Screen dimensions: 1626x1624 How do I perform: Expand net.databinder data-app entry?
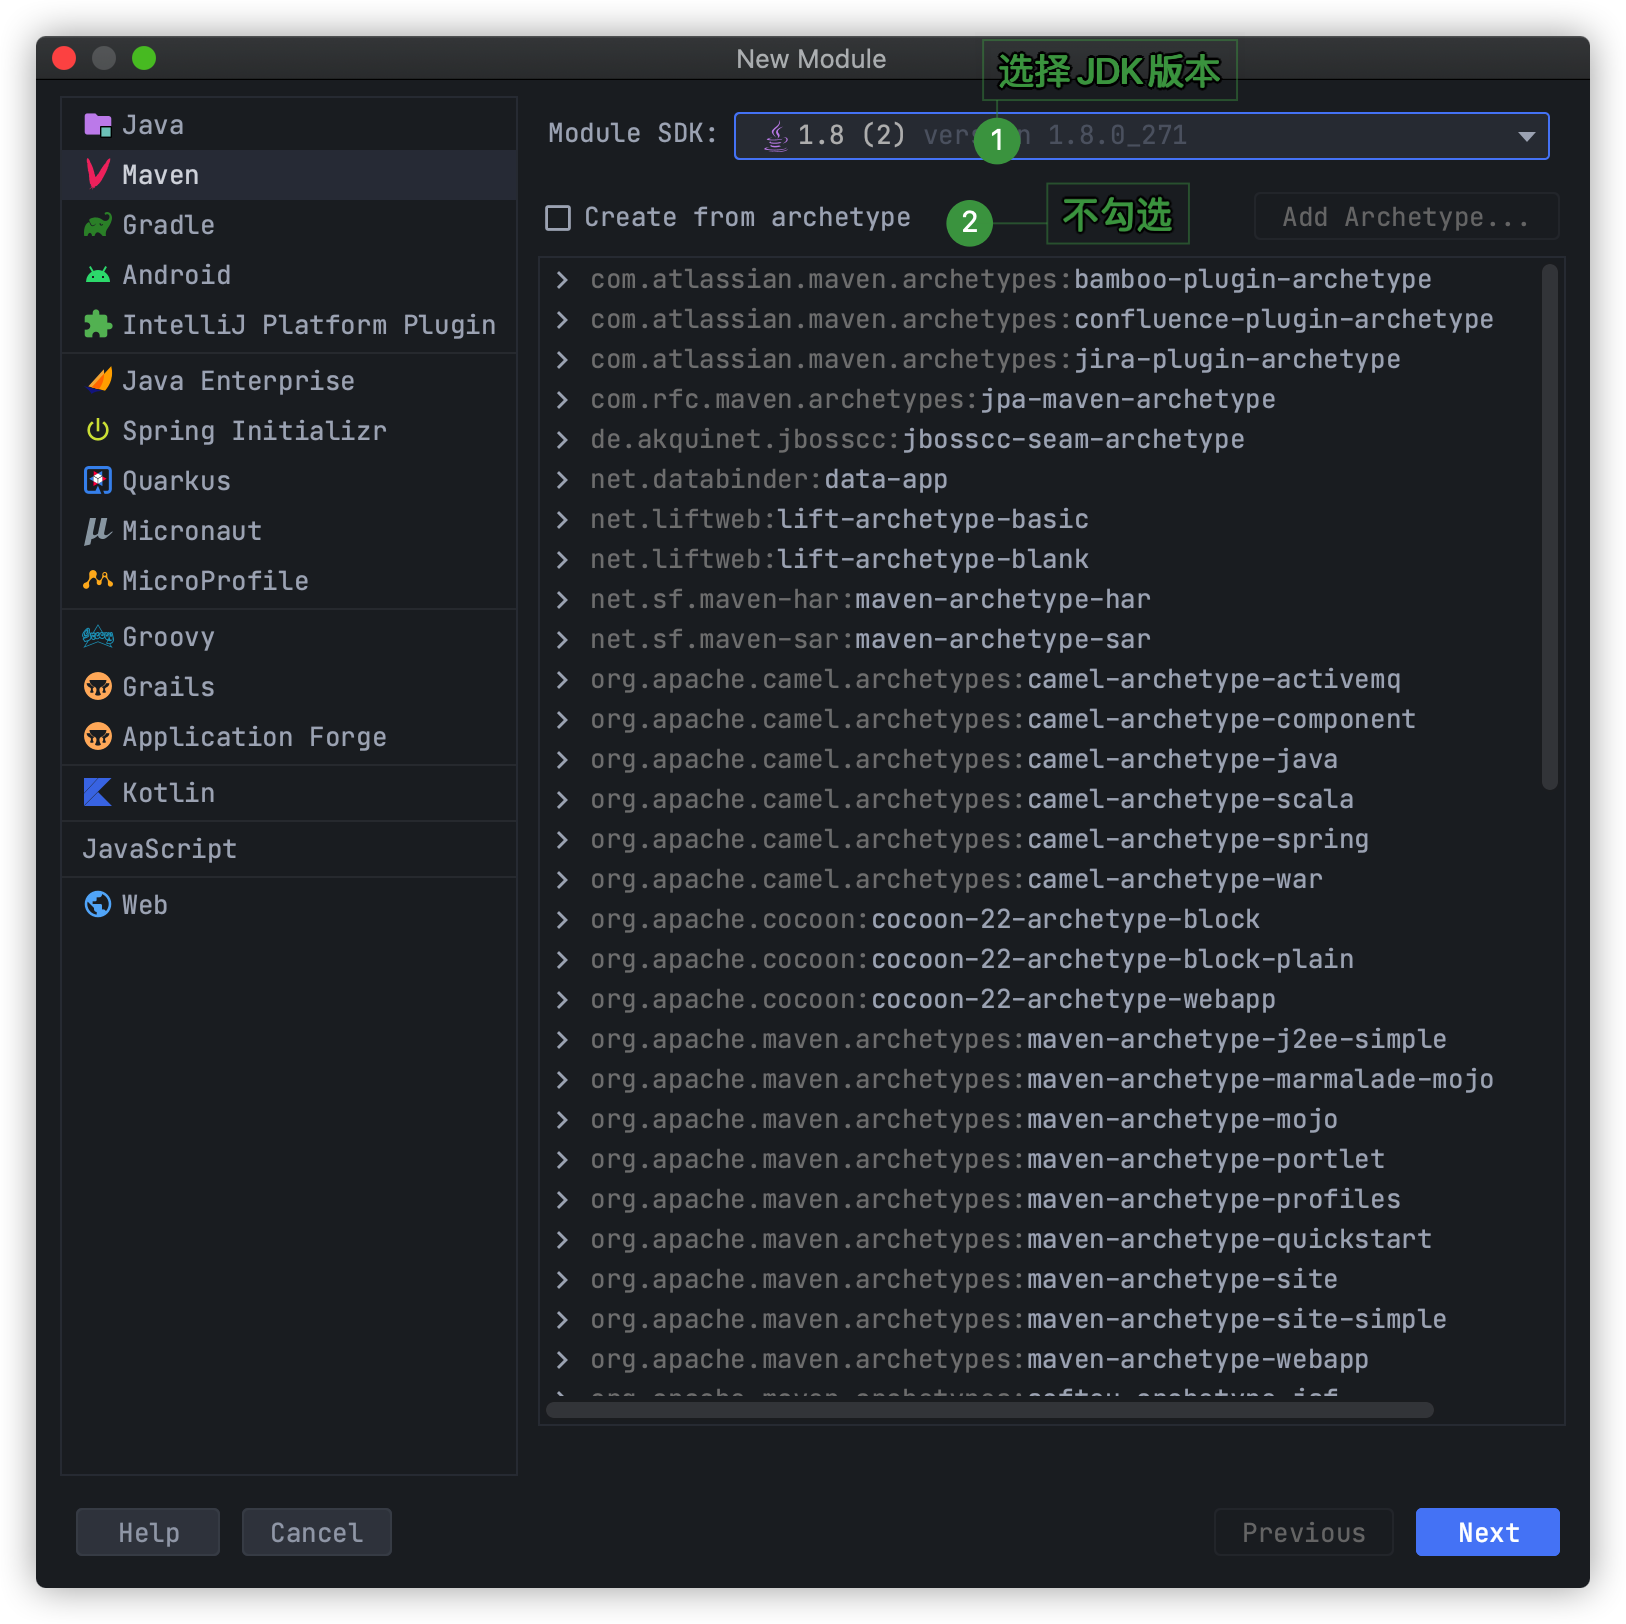pos(562,480)
